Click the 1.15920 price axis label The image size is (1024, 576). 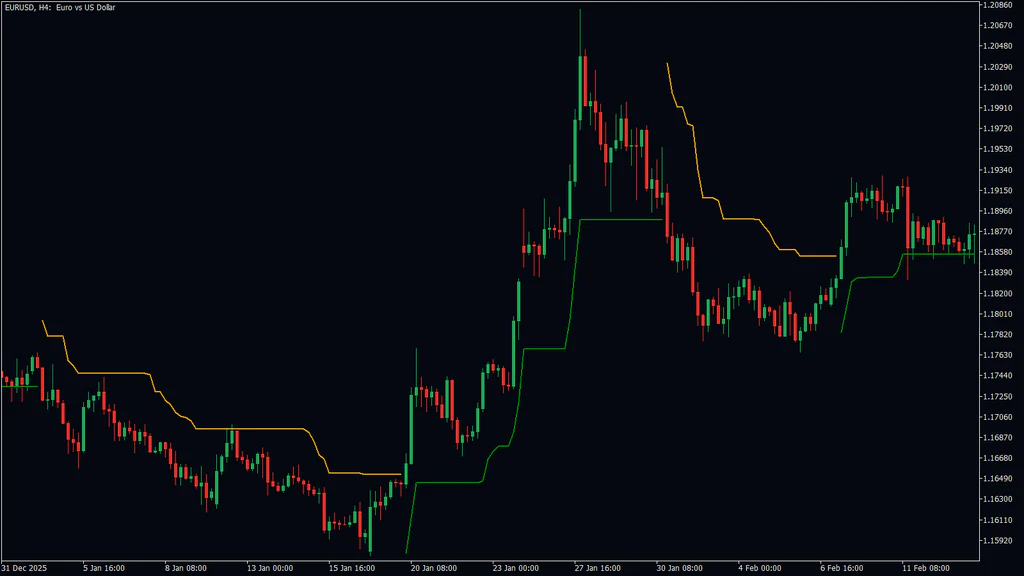[998, 541]
